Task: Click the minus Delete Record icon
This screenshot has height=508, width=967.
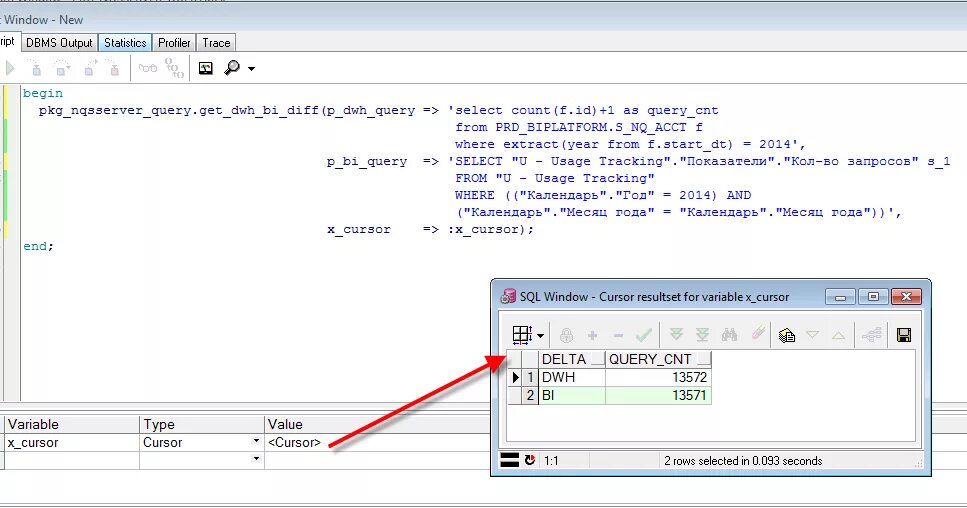Action: (619, 335)
